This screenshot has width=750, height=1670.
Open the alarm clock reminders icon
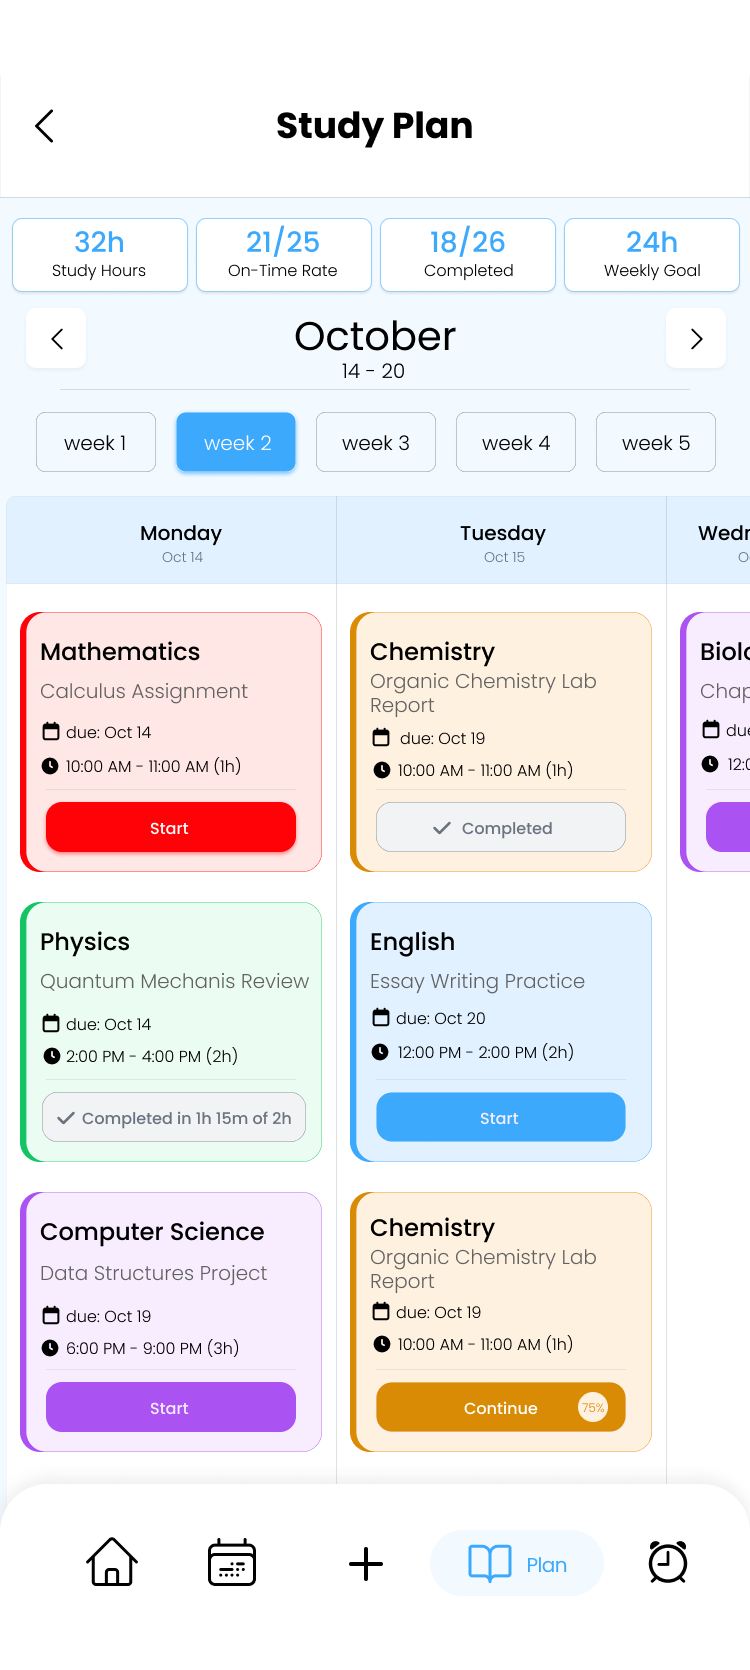667,1562
